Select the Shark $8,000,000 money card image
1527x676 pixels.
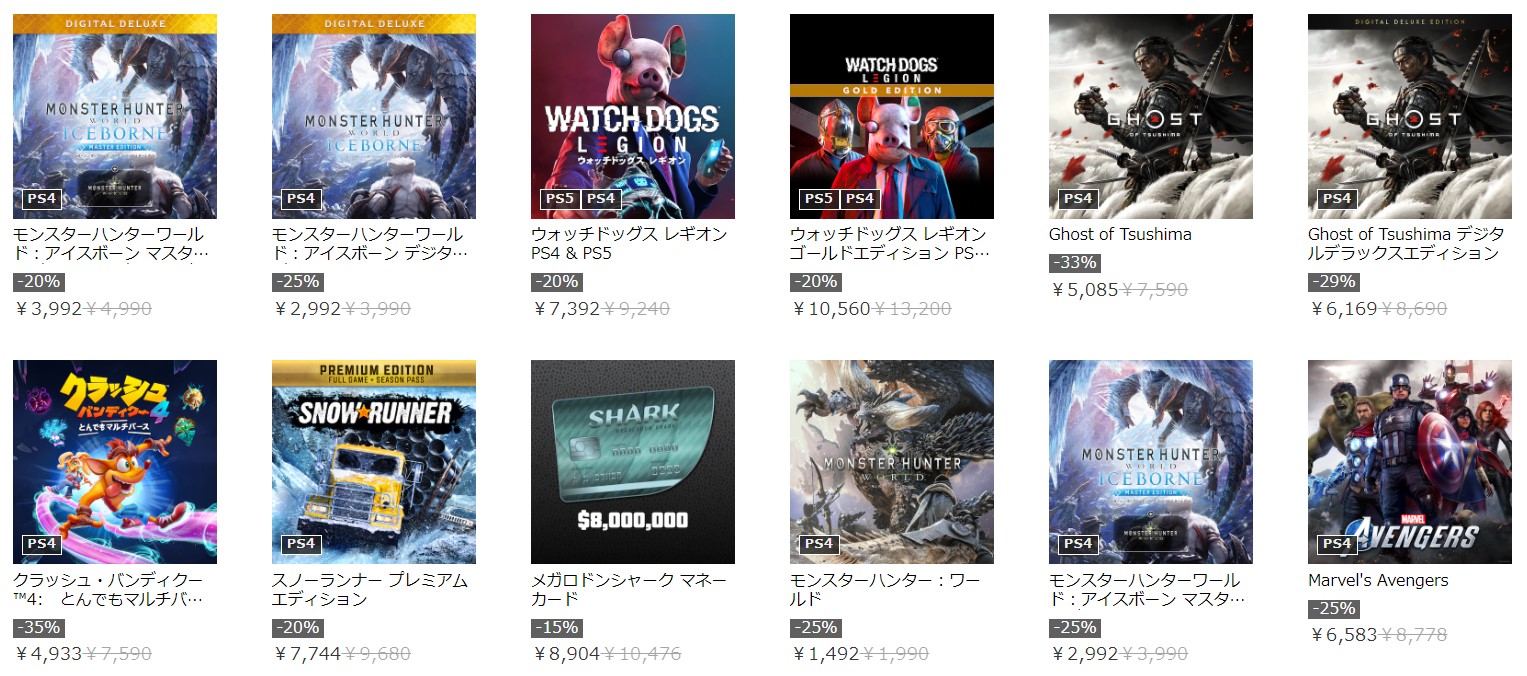[632, 462]
